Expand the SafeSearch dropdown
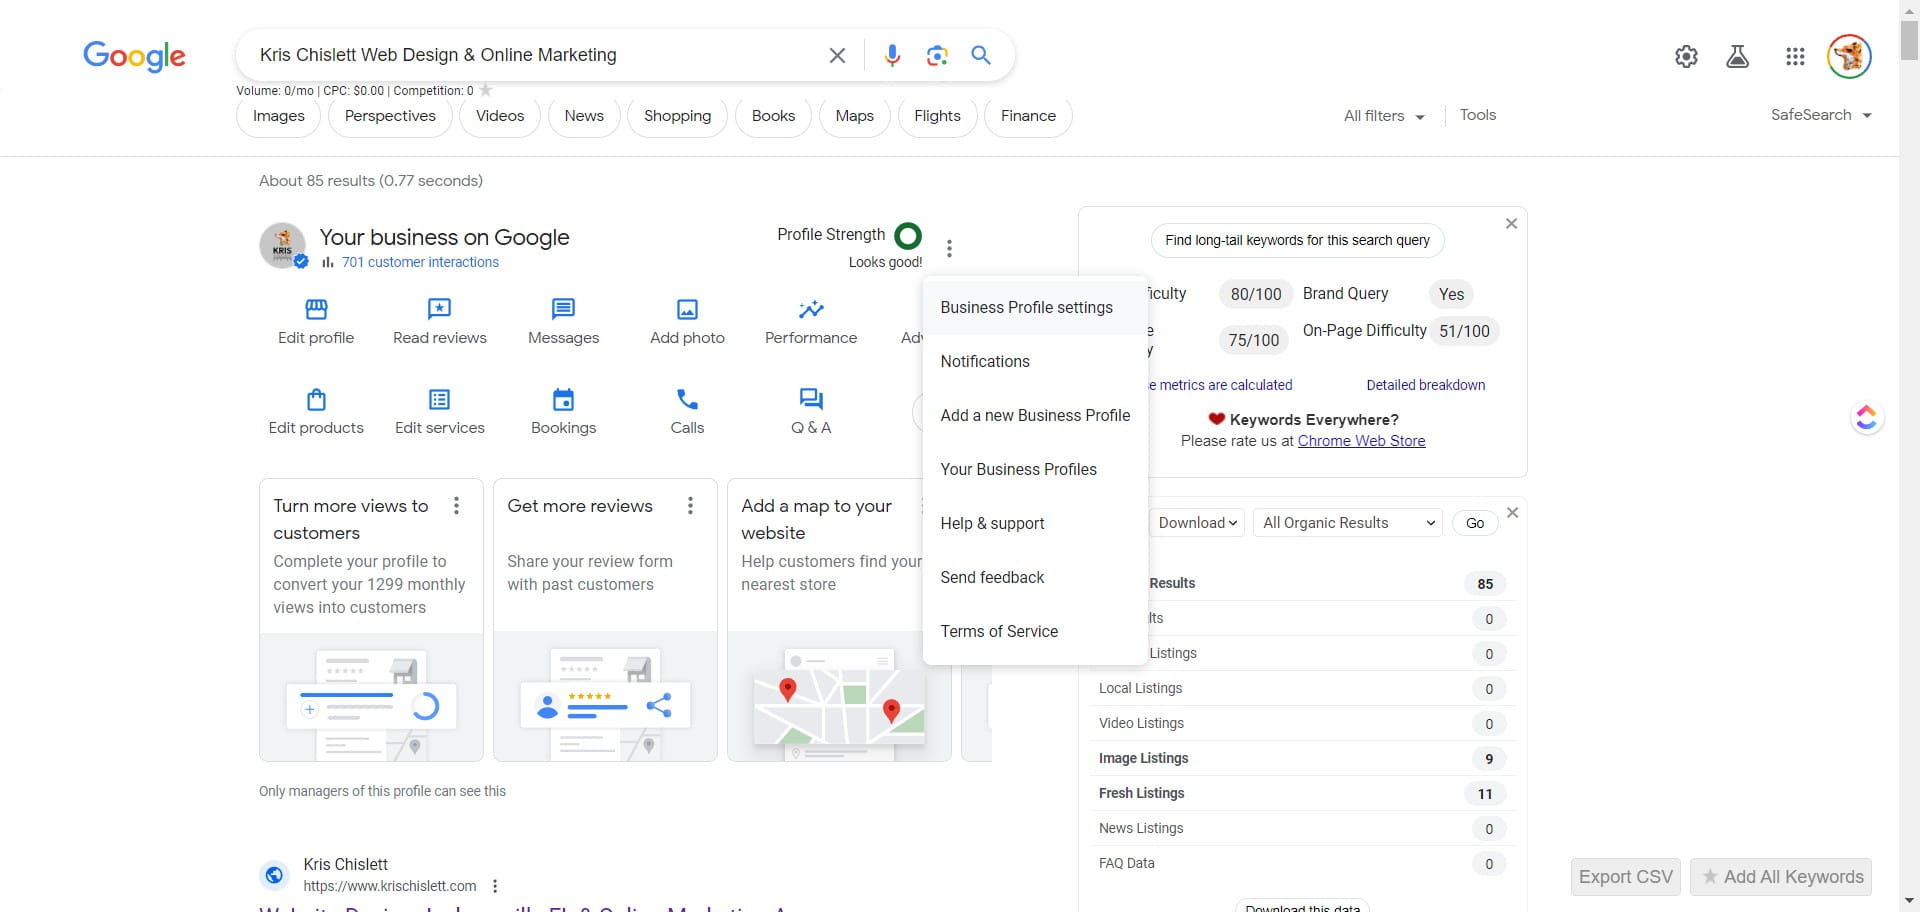 point(1820,115)
